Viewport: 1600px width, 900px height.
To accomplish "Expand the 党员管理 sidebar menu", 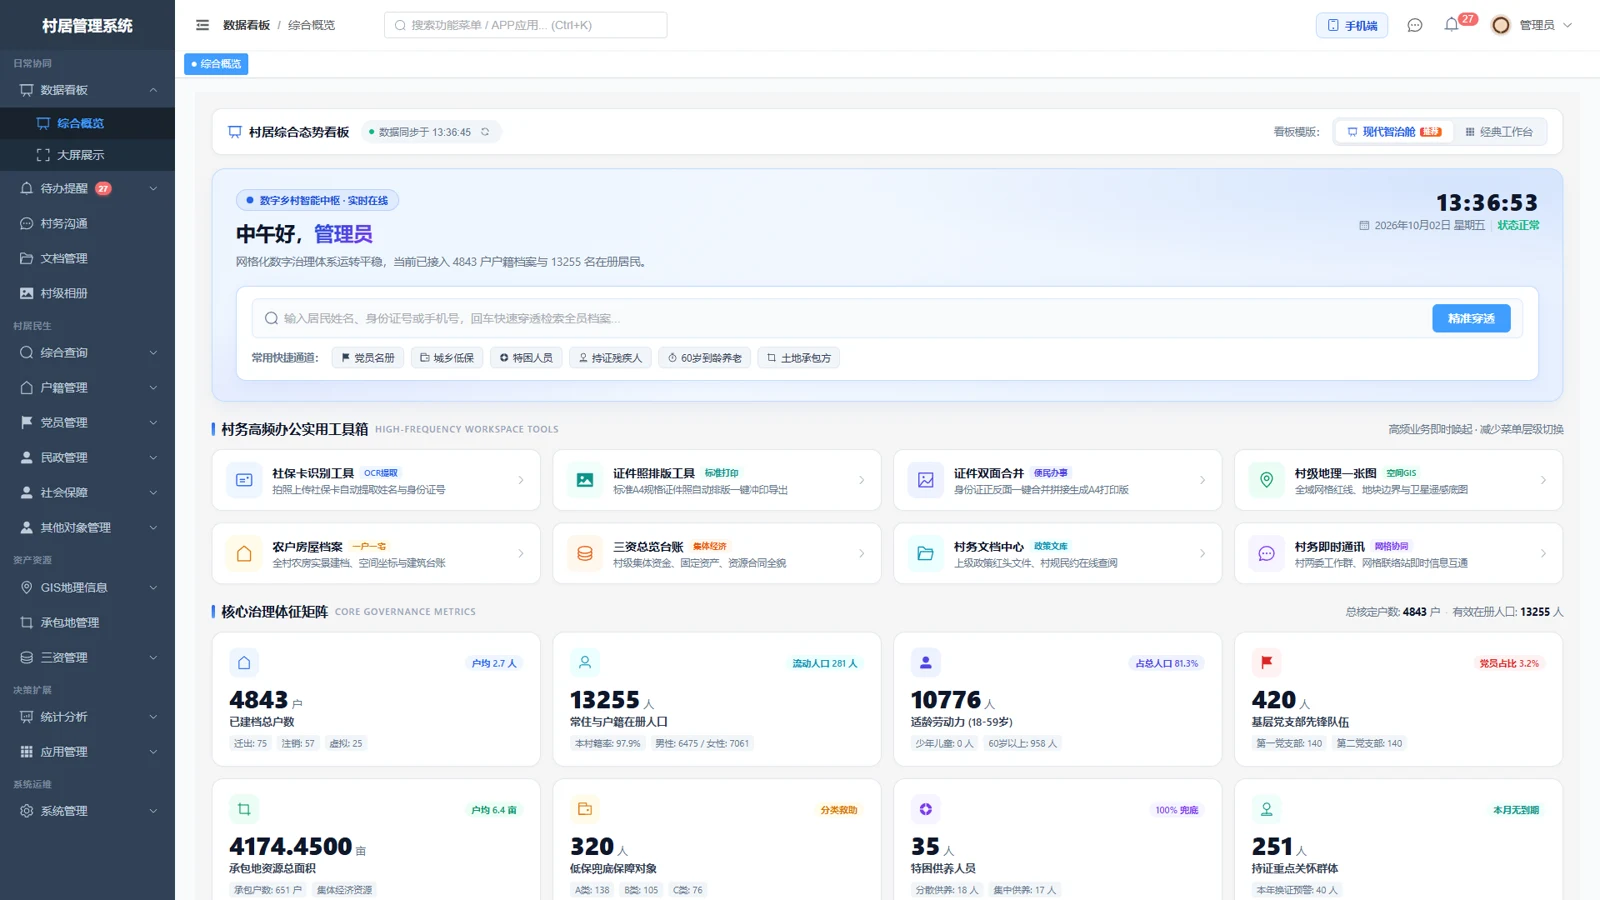I will point(87,422).
